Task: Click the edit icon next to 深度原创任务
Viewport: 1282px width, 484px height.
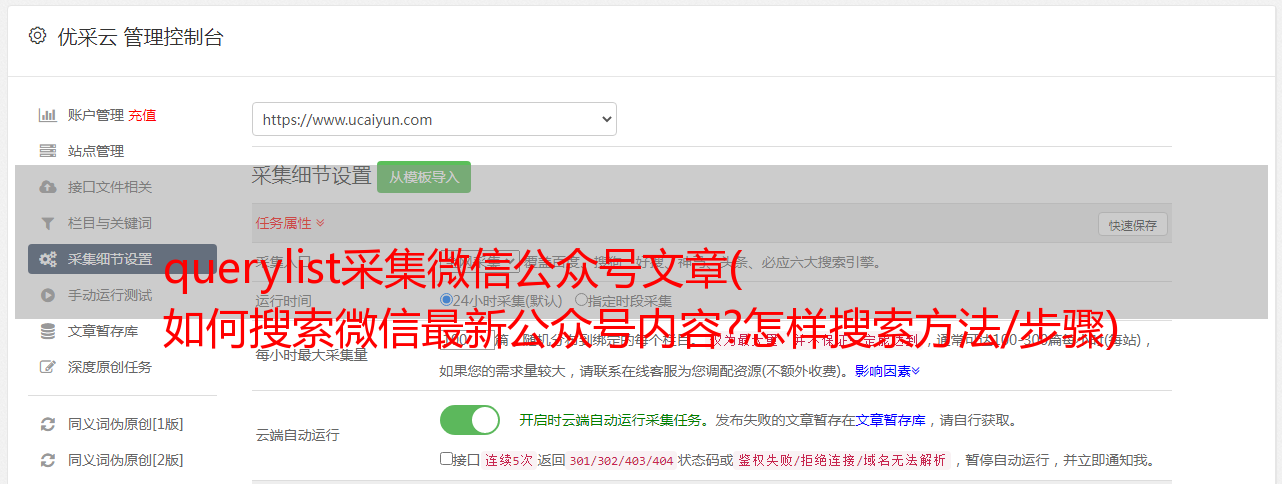Action: [47, 367]
